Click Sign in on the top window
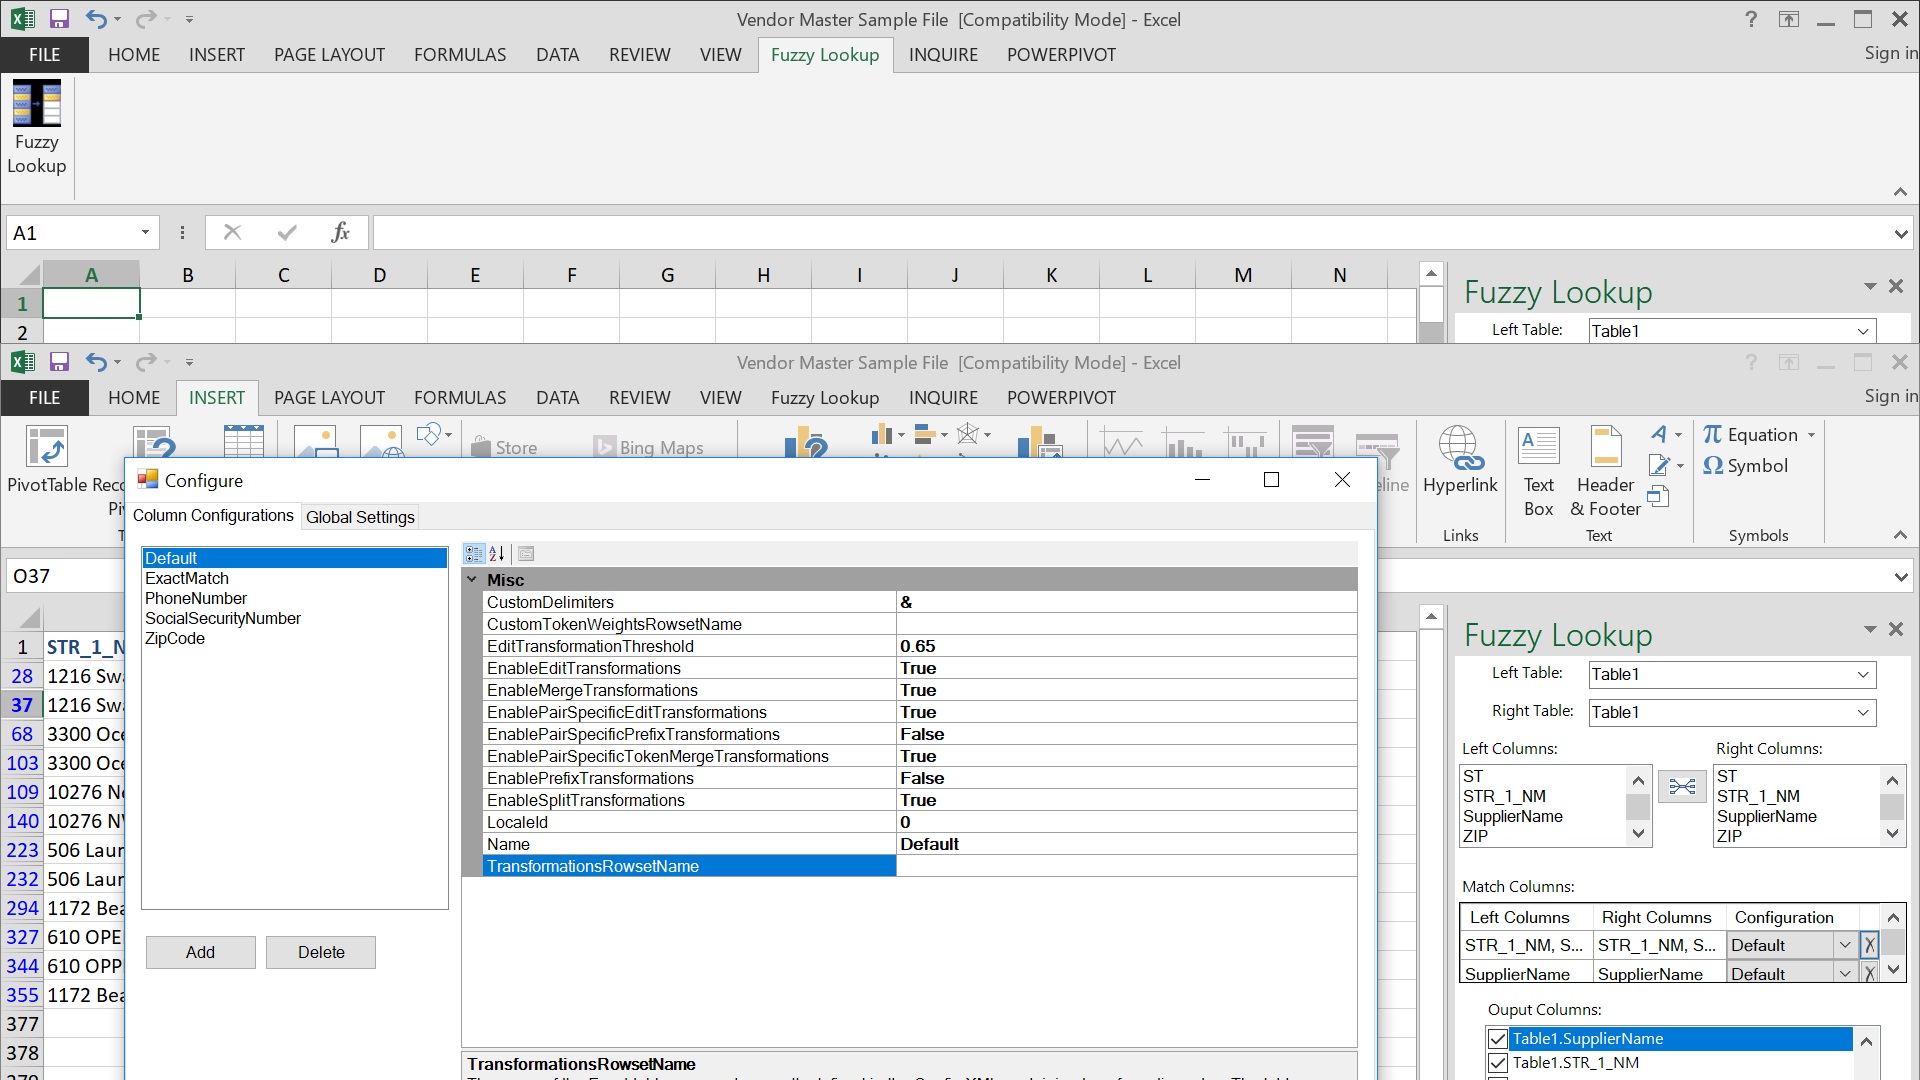 click(x=1890, y=54)
